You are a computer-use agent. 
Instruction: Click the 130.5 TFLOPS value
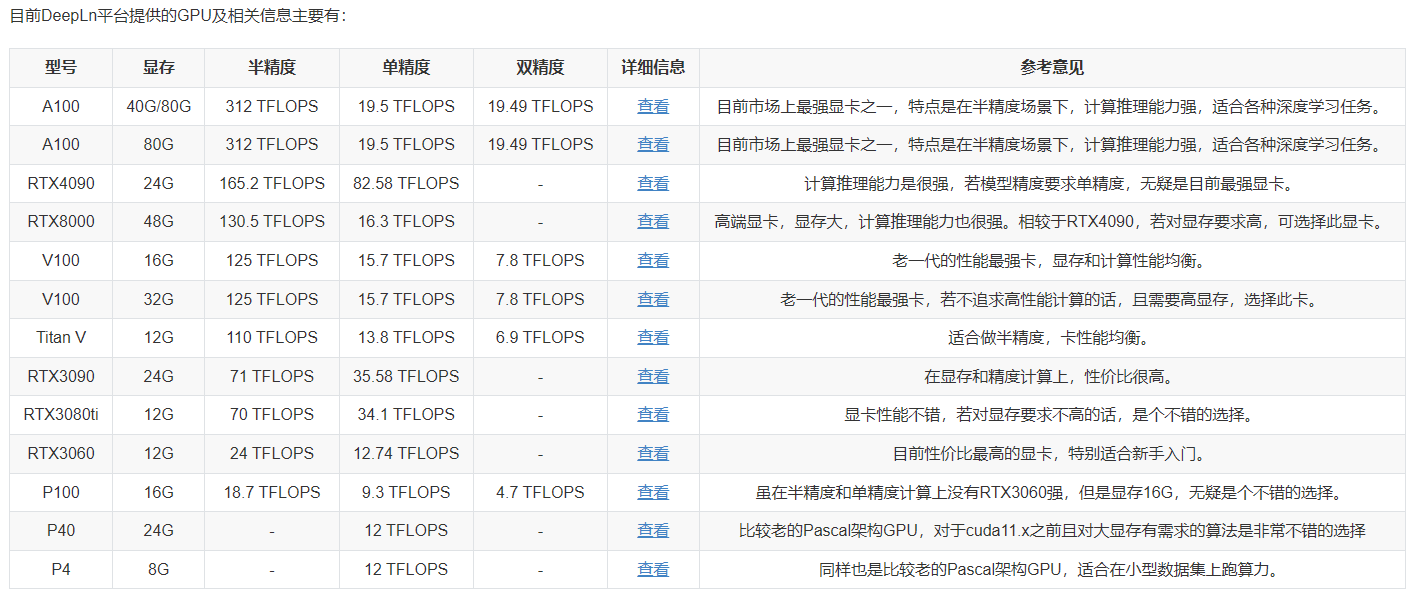[272, 222]
